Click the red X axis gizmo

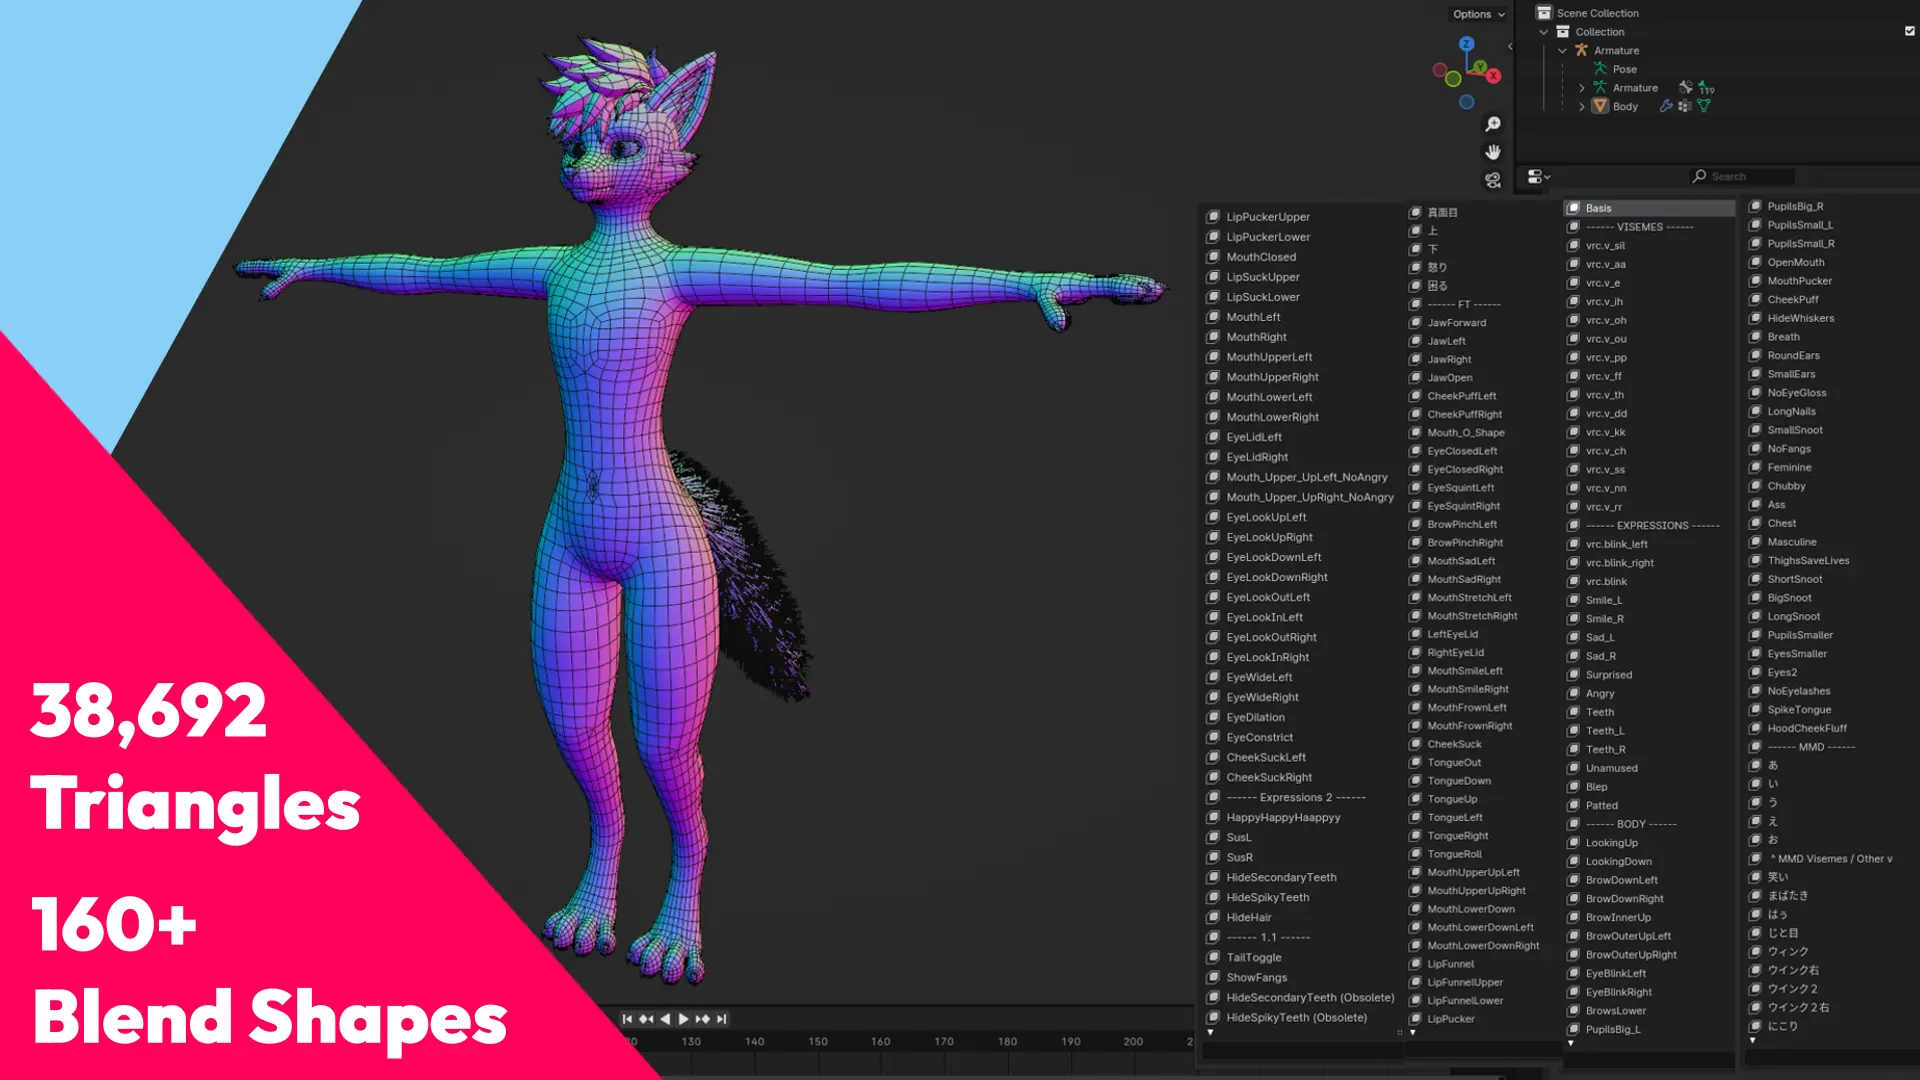pyautogui.click(x=1493, y=76)
